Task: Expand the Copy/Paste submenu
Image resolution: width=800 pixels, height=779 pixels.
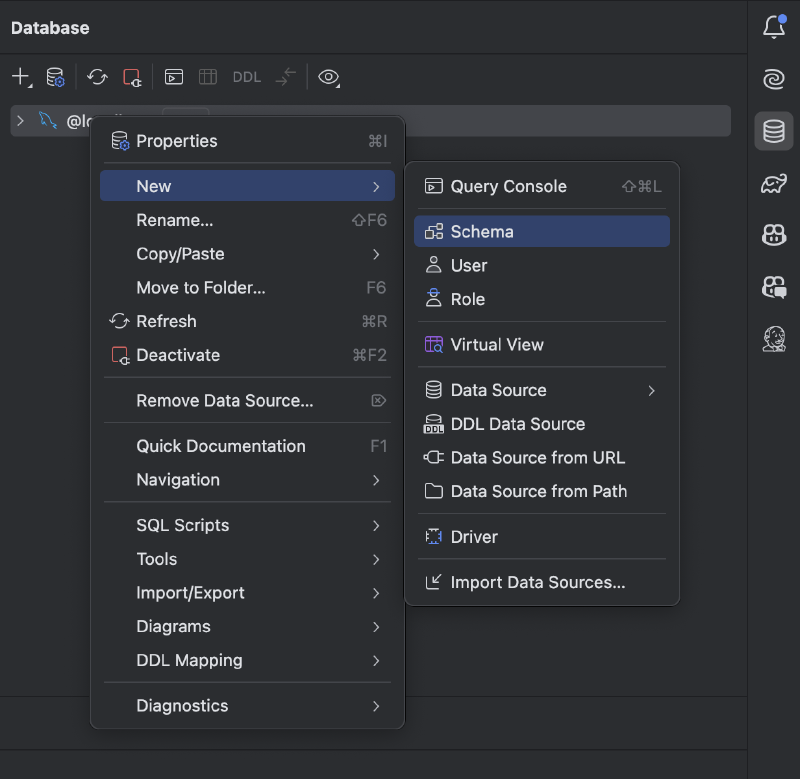Action: click(247, 254)
